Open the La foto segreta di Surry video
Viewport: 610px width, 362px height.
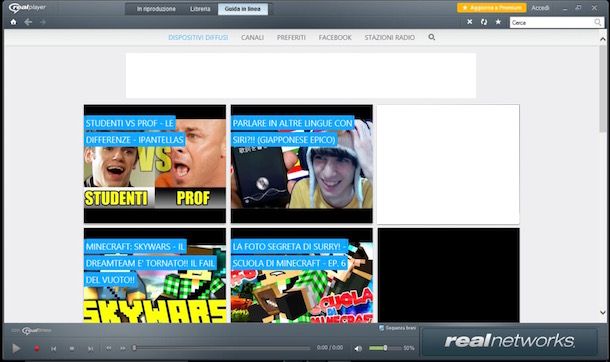[301, 275]
